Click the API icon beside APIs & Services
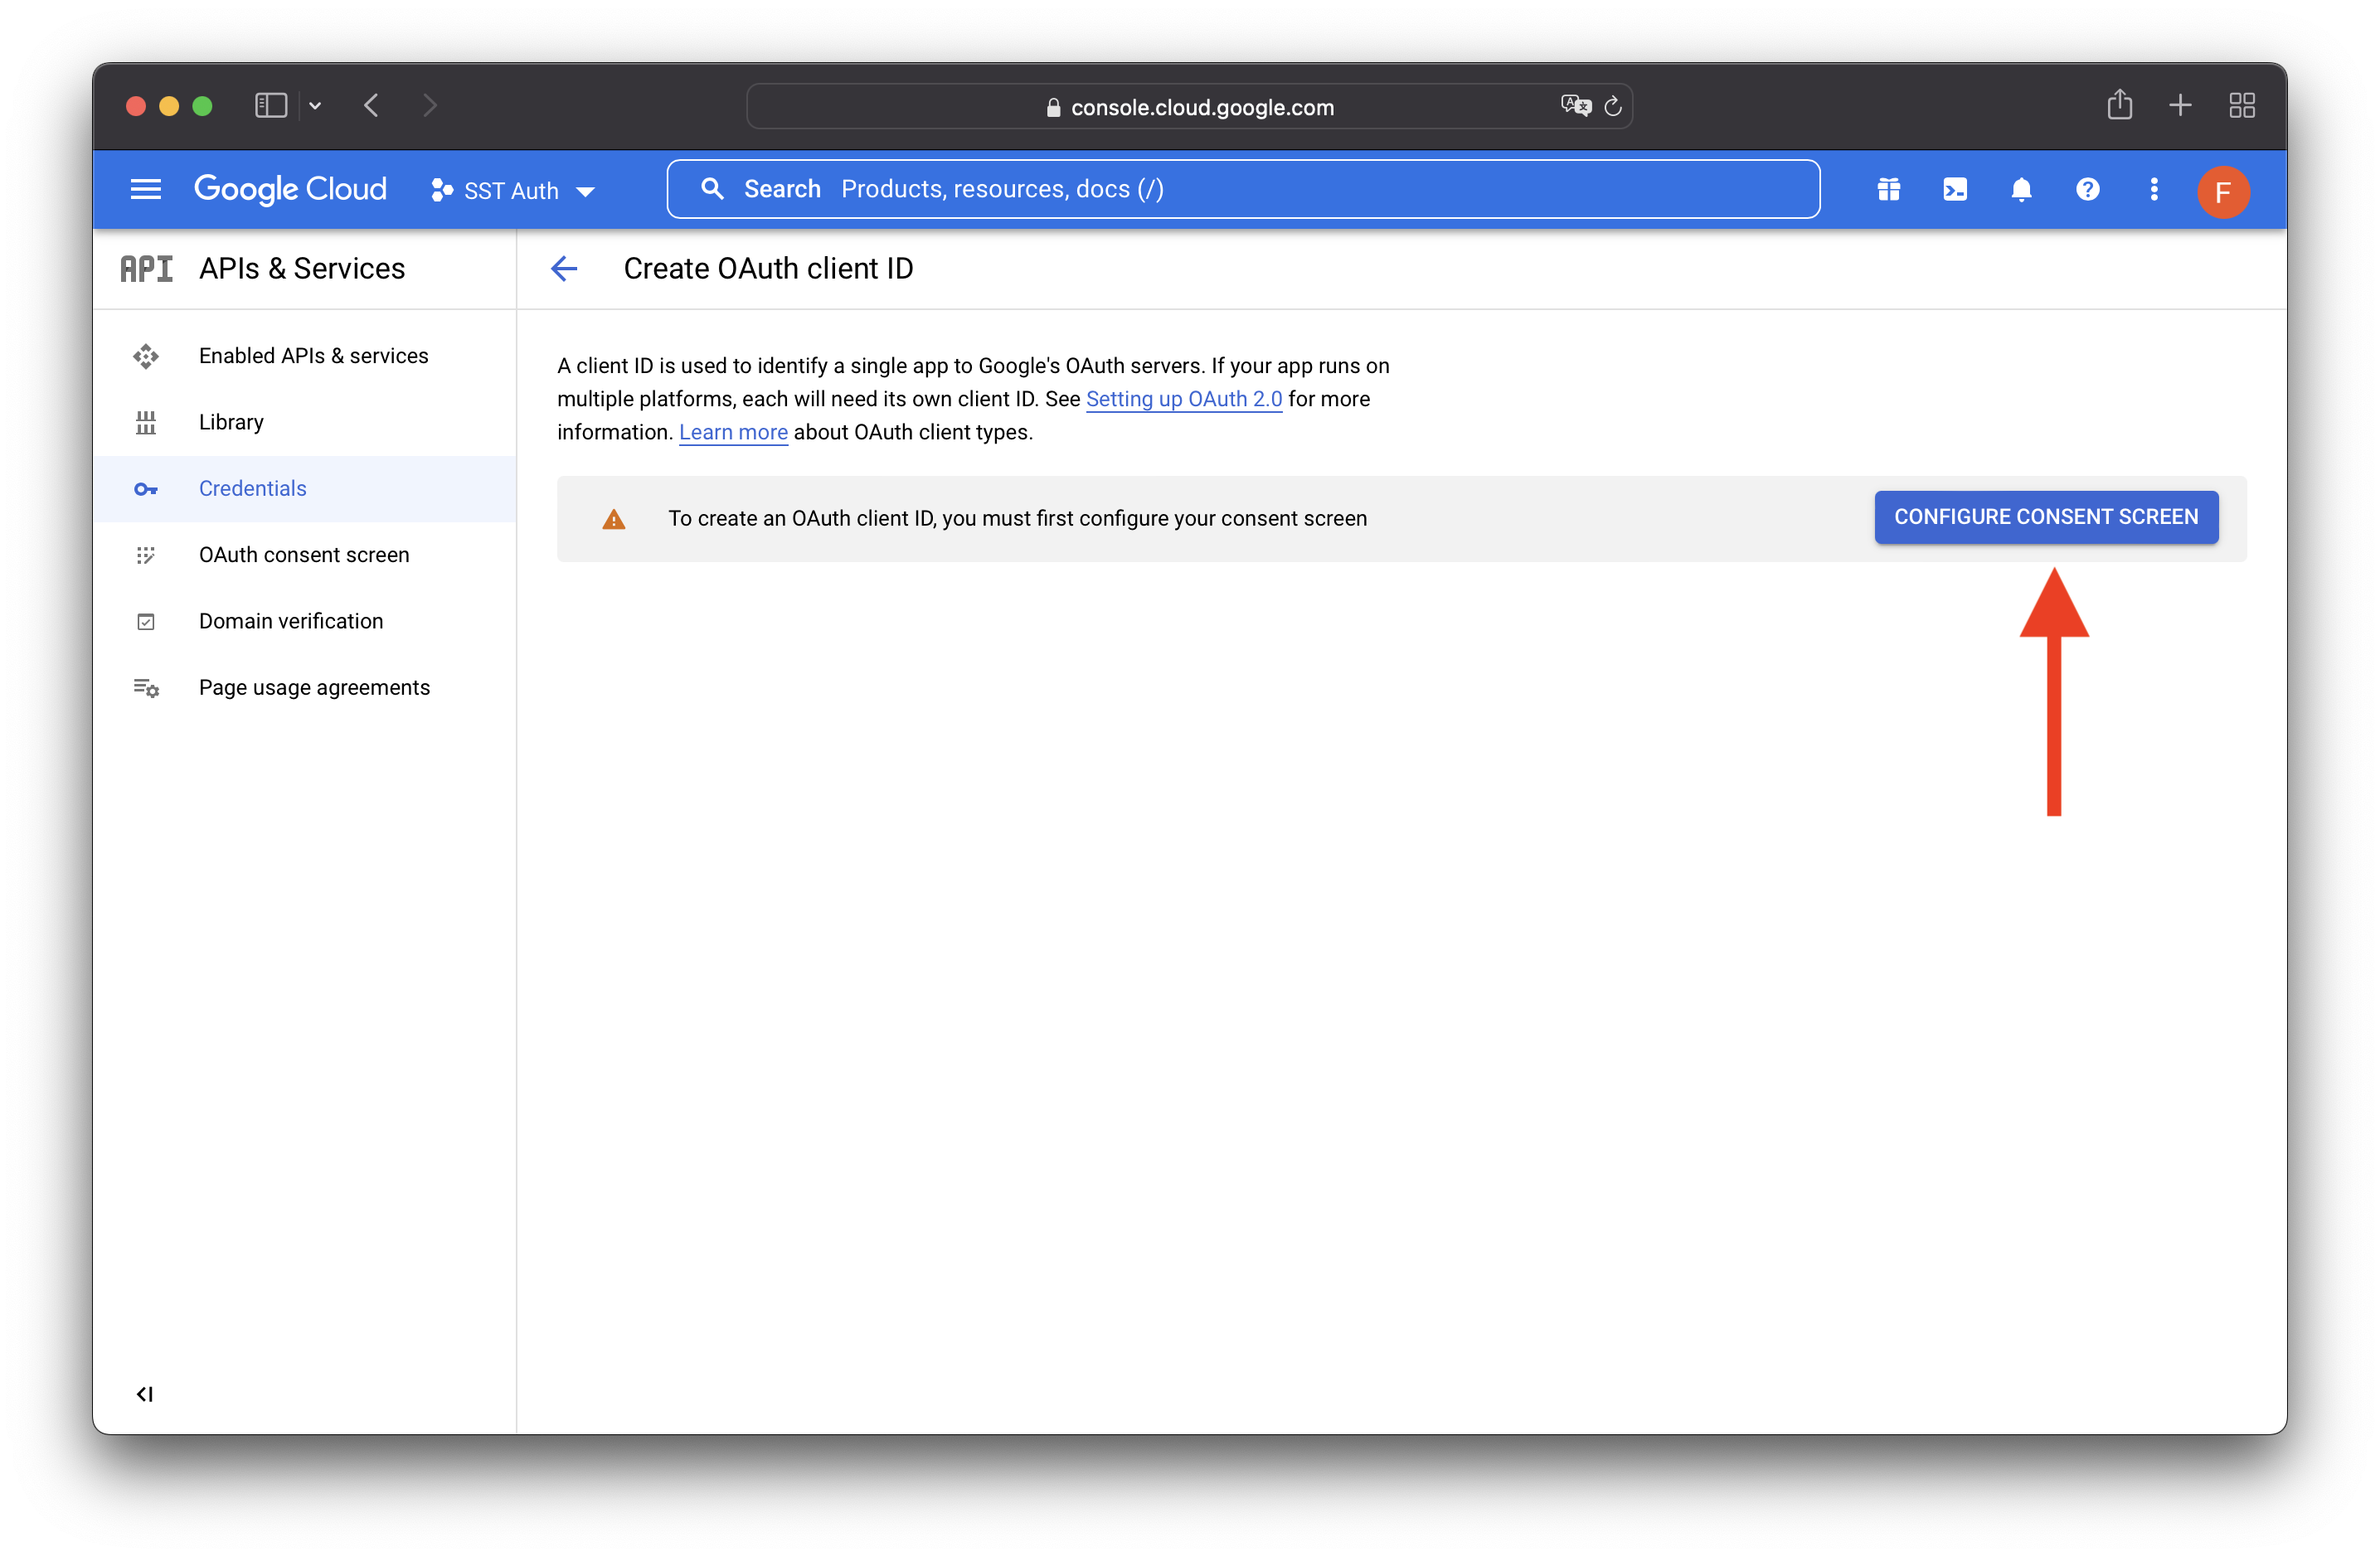 147,268
